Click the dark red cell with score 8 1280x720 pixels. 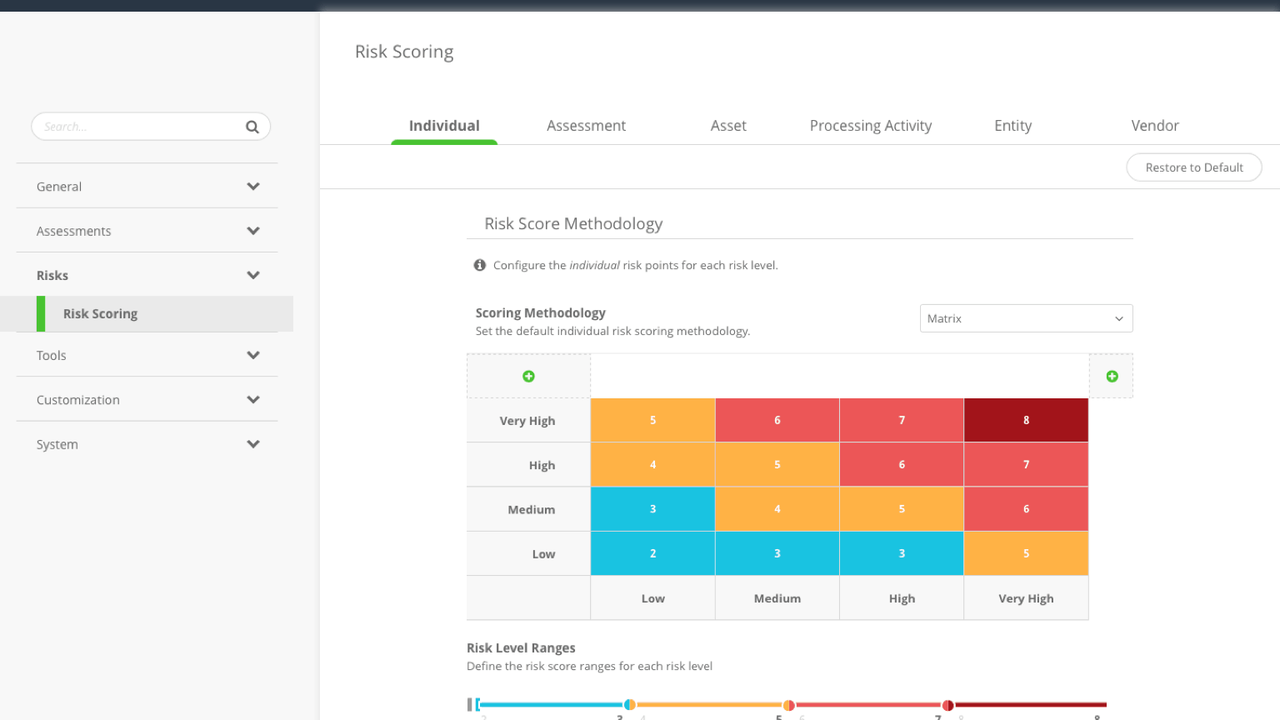1026,421
